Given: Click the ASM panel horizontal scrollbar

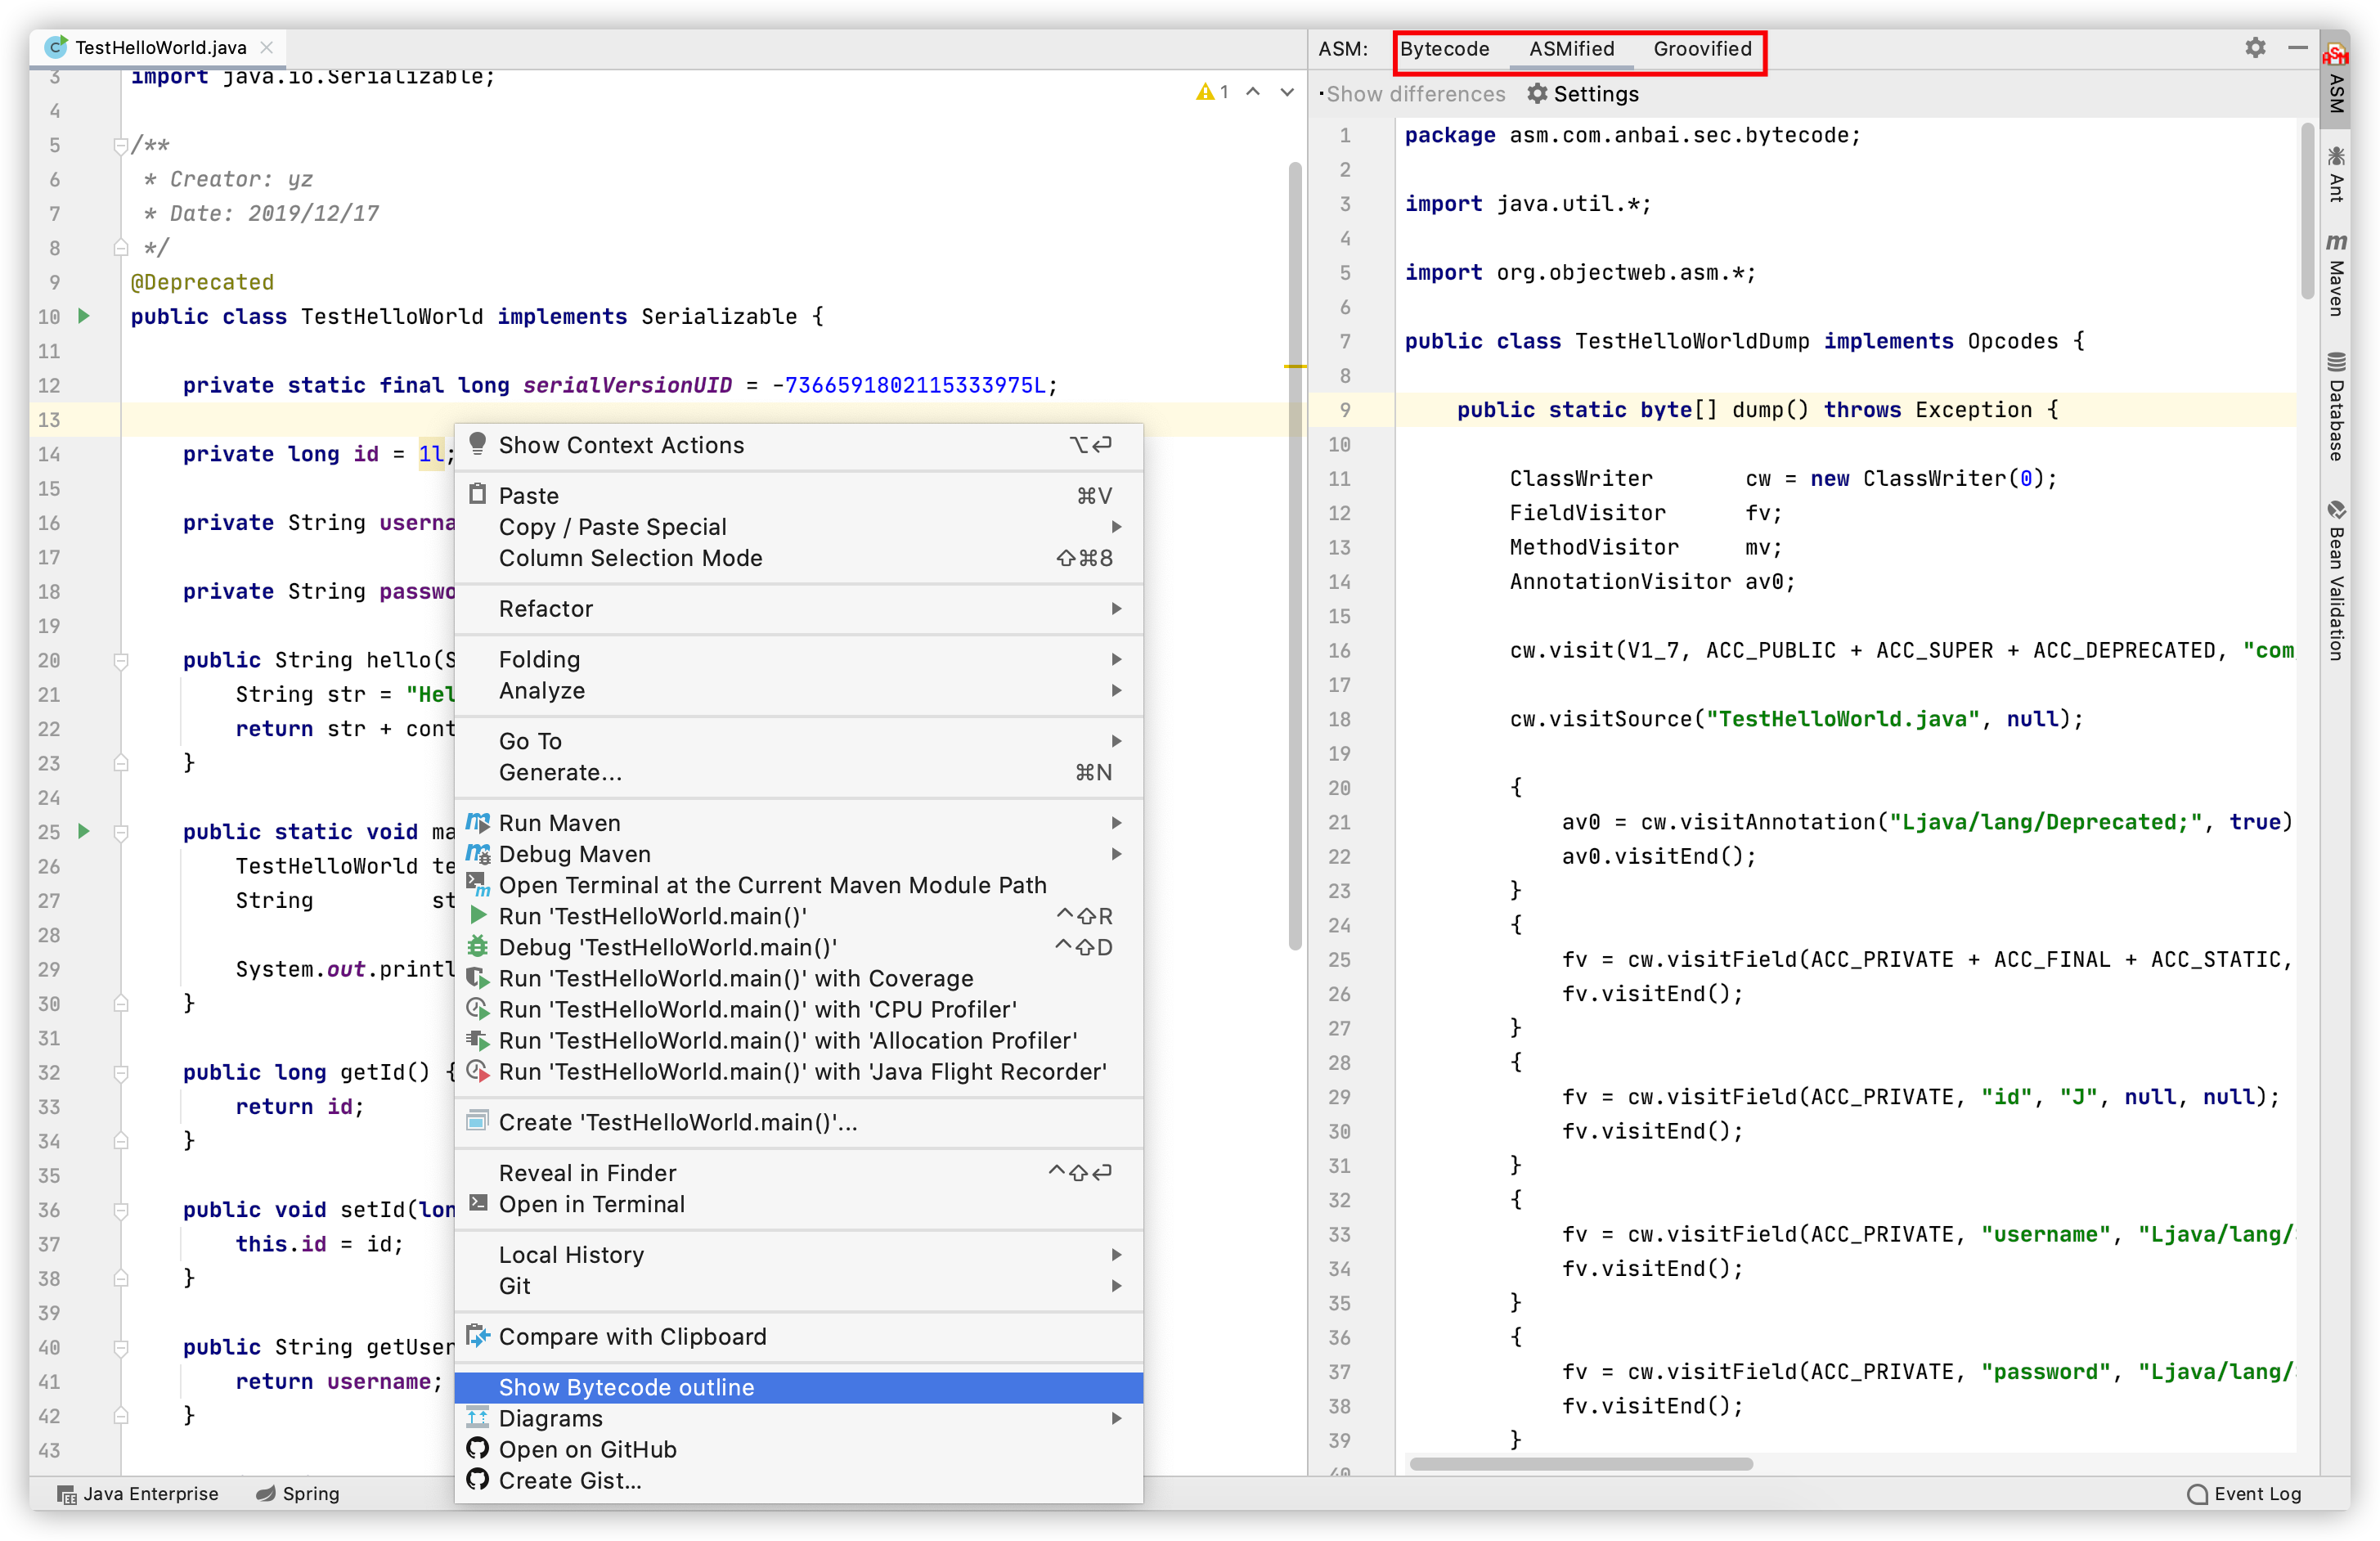Looking at the screenshot, I should tap(1580, 1464).
